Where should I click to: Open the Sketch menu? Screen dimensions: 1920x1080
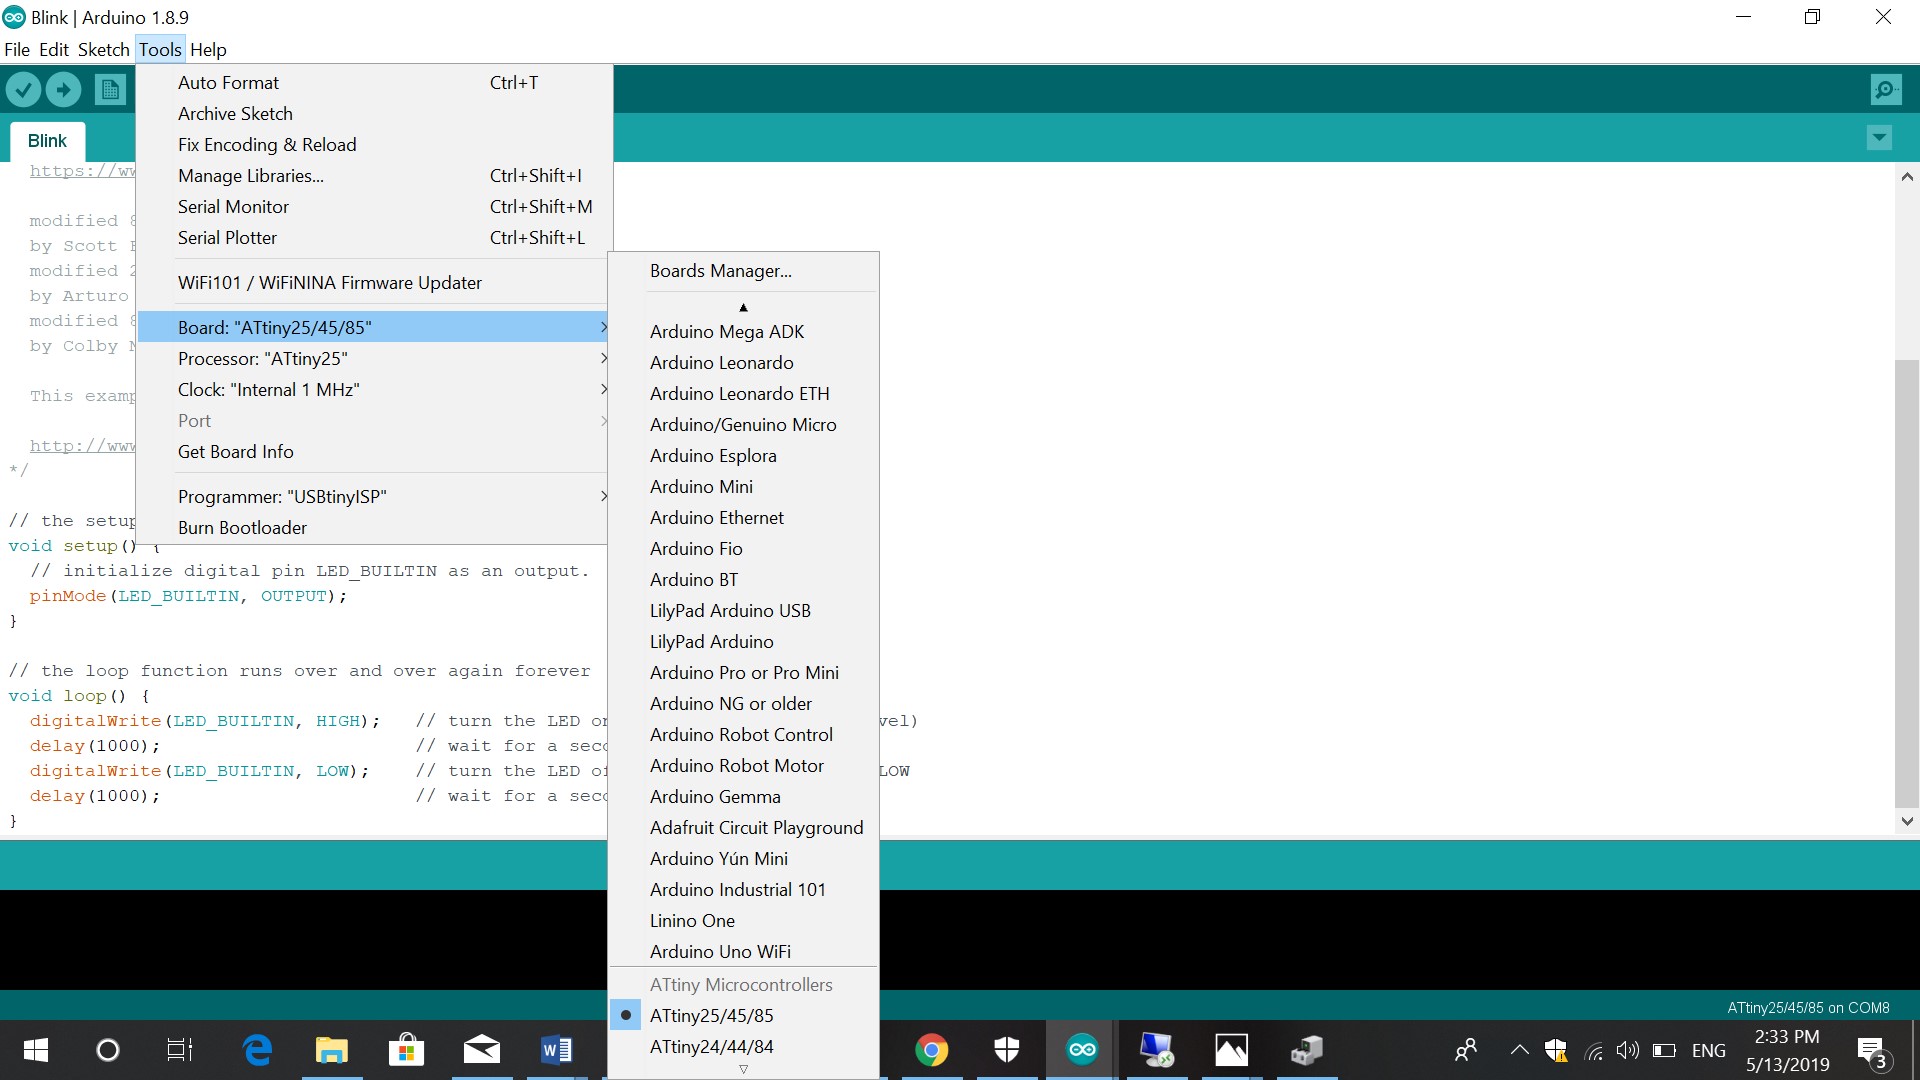(103, 49)
